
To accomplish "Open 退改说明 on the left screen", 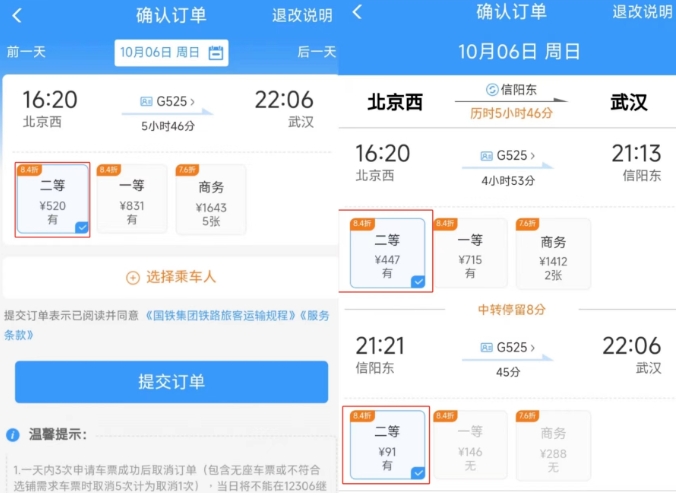I will tap(302, 16).
